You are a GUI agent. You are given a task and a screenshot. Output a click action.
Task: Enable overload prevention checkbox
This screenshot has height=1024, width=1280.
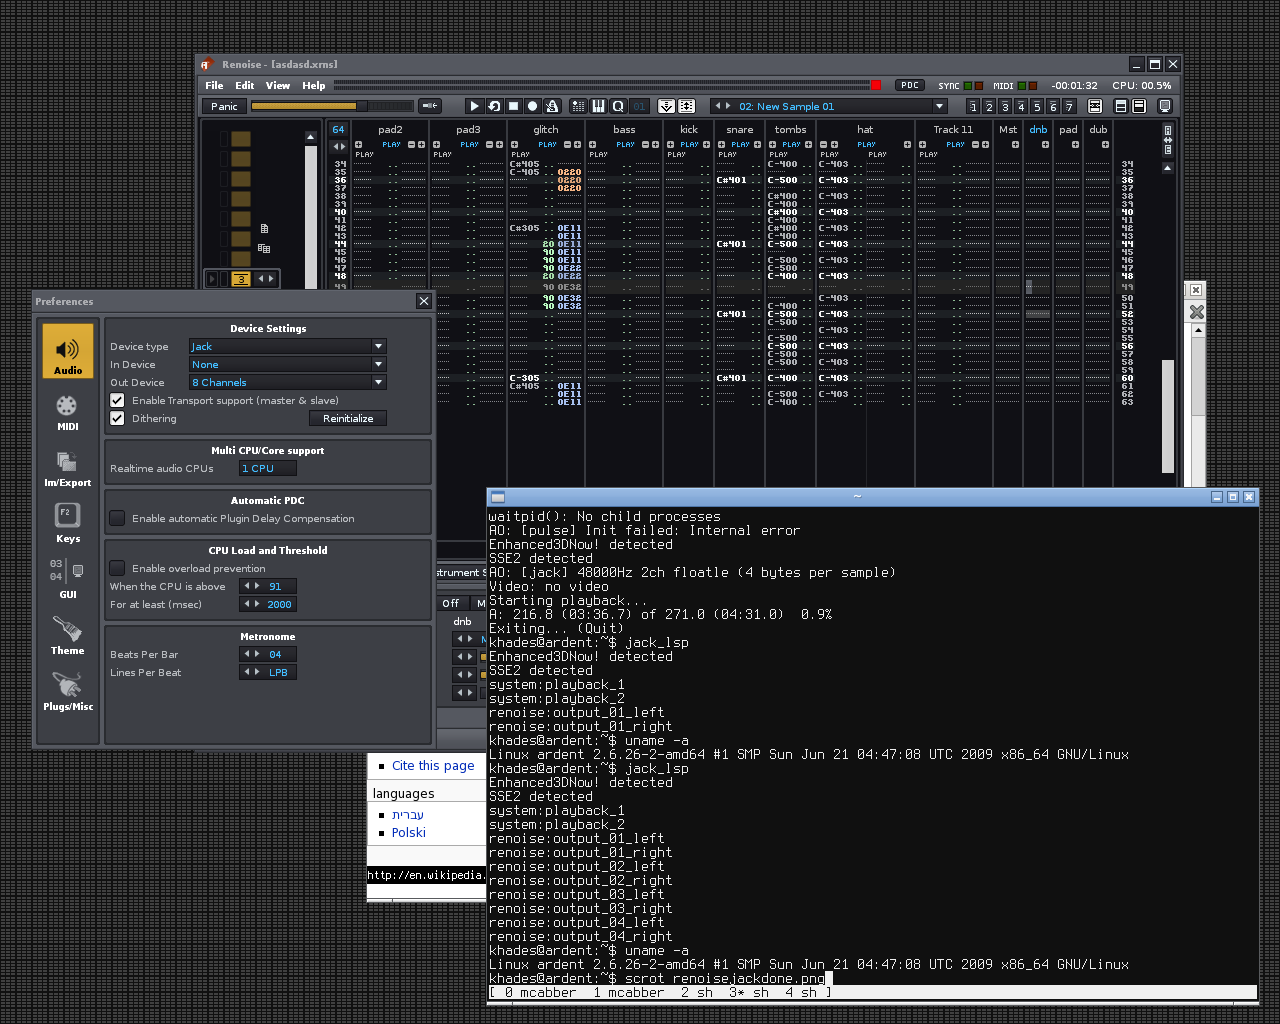(117, 568)
